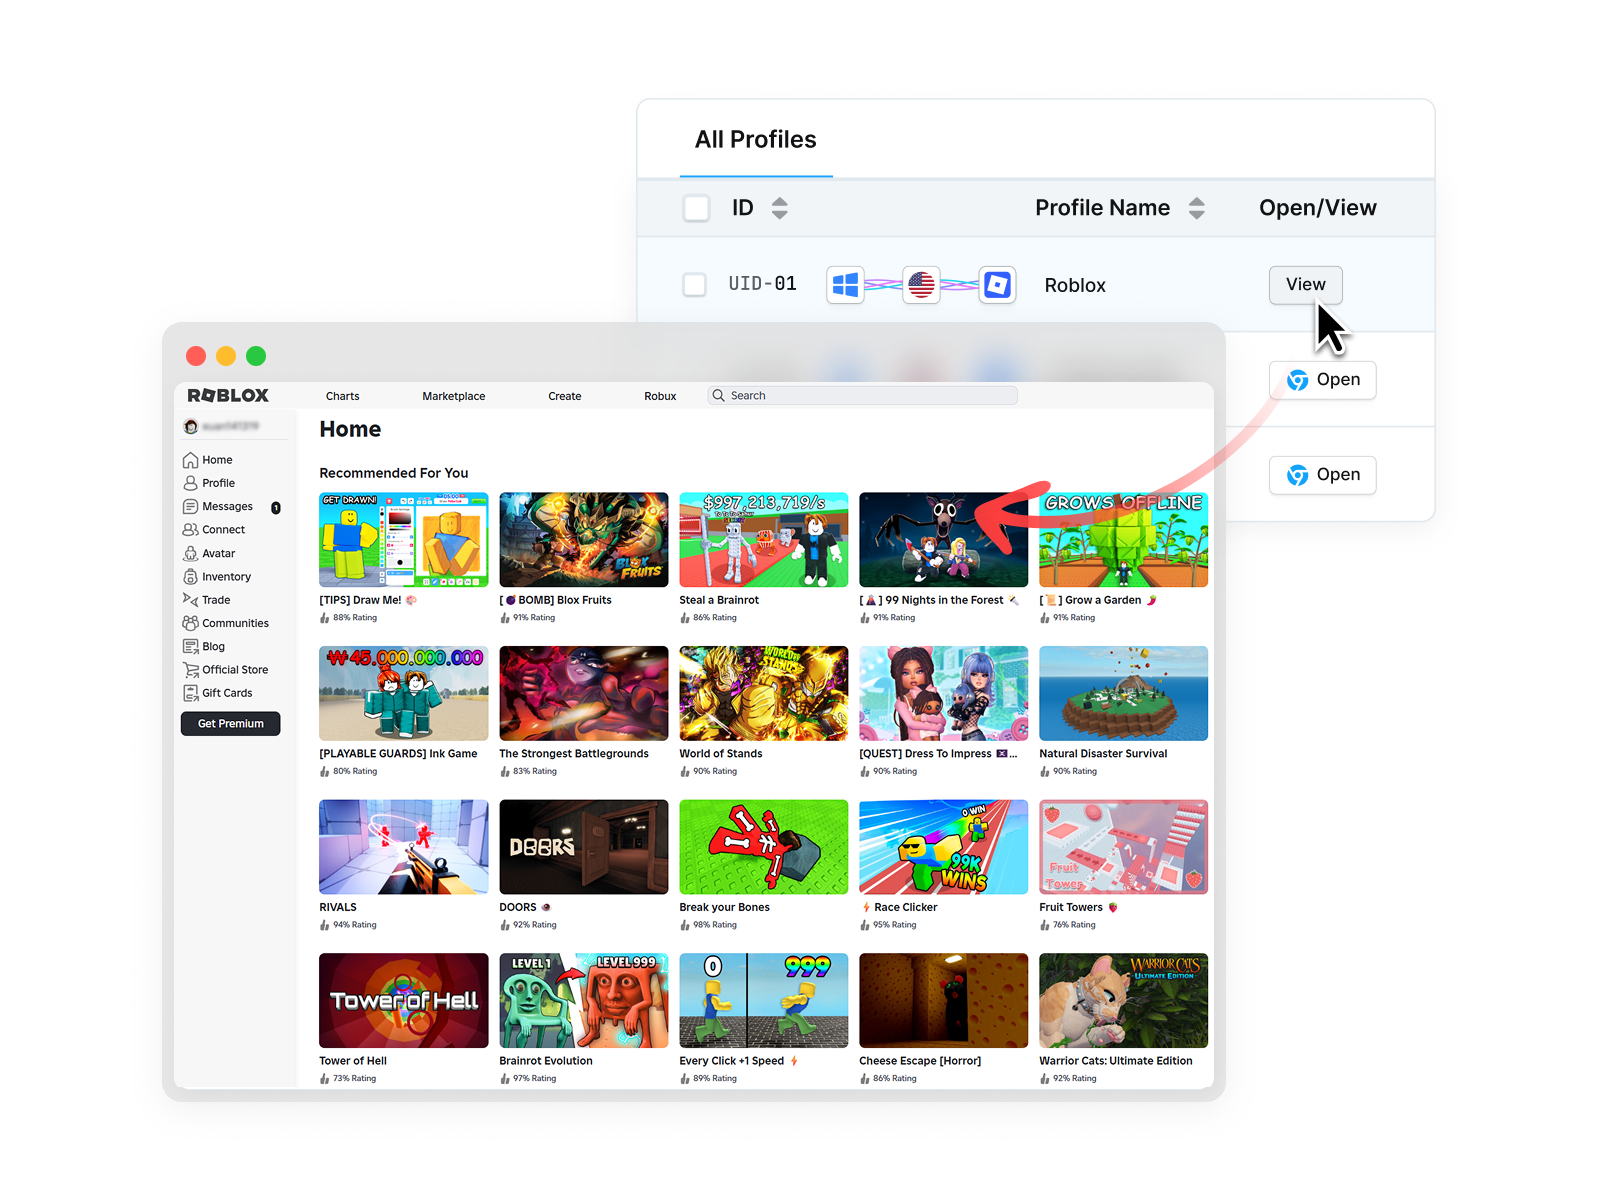Open Connect via its sidebar icon

190,530
